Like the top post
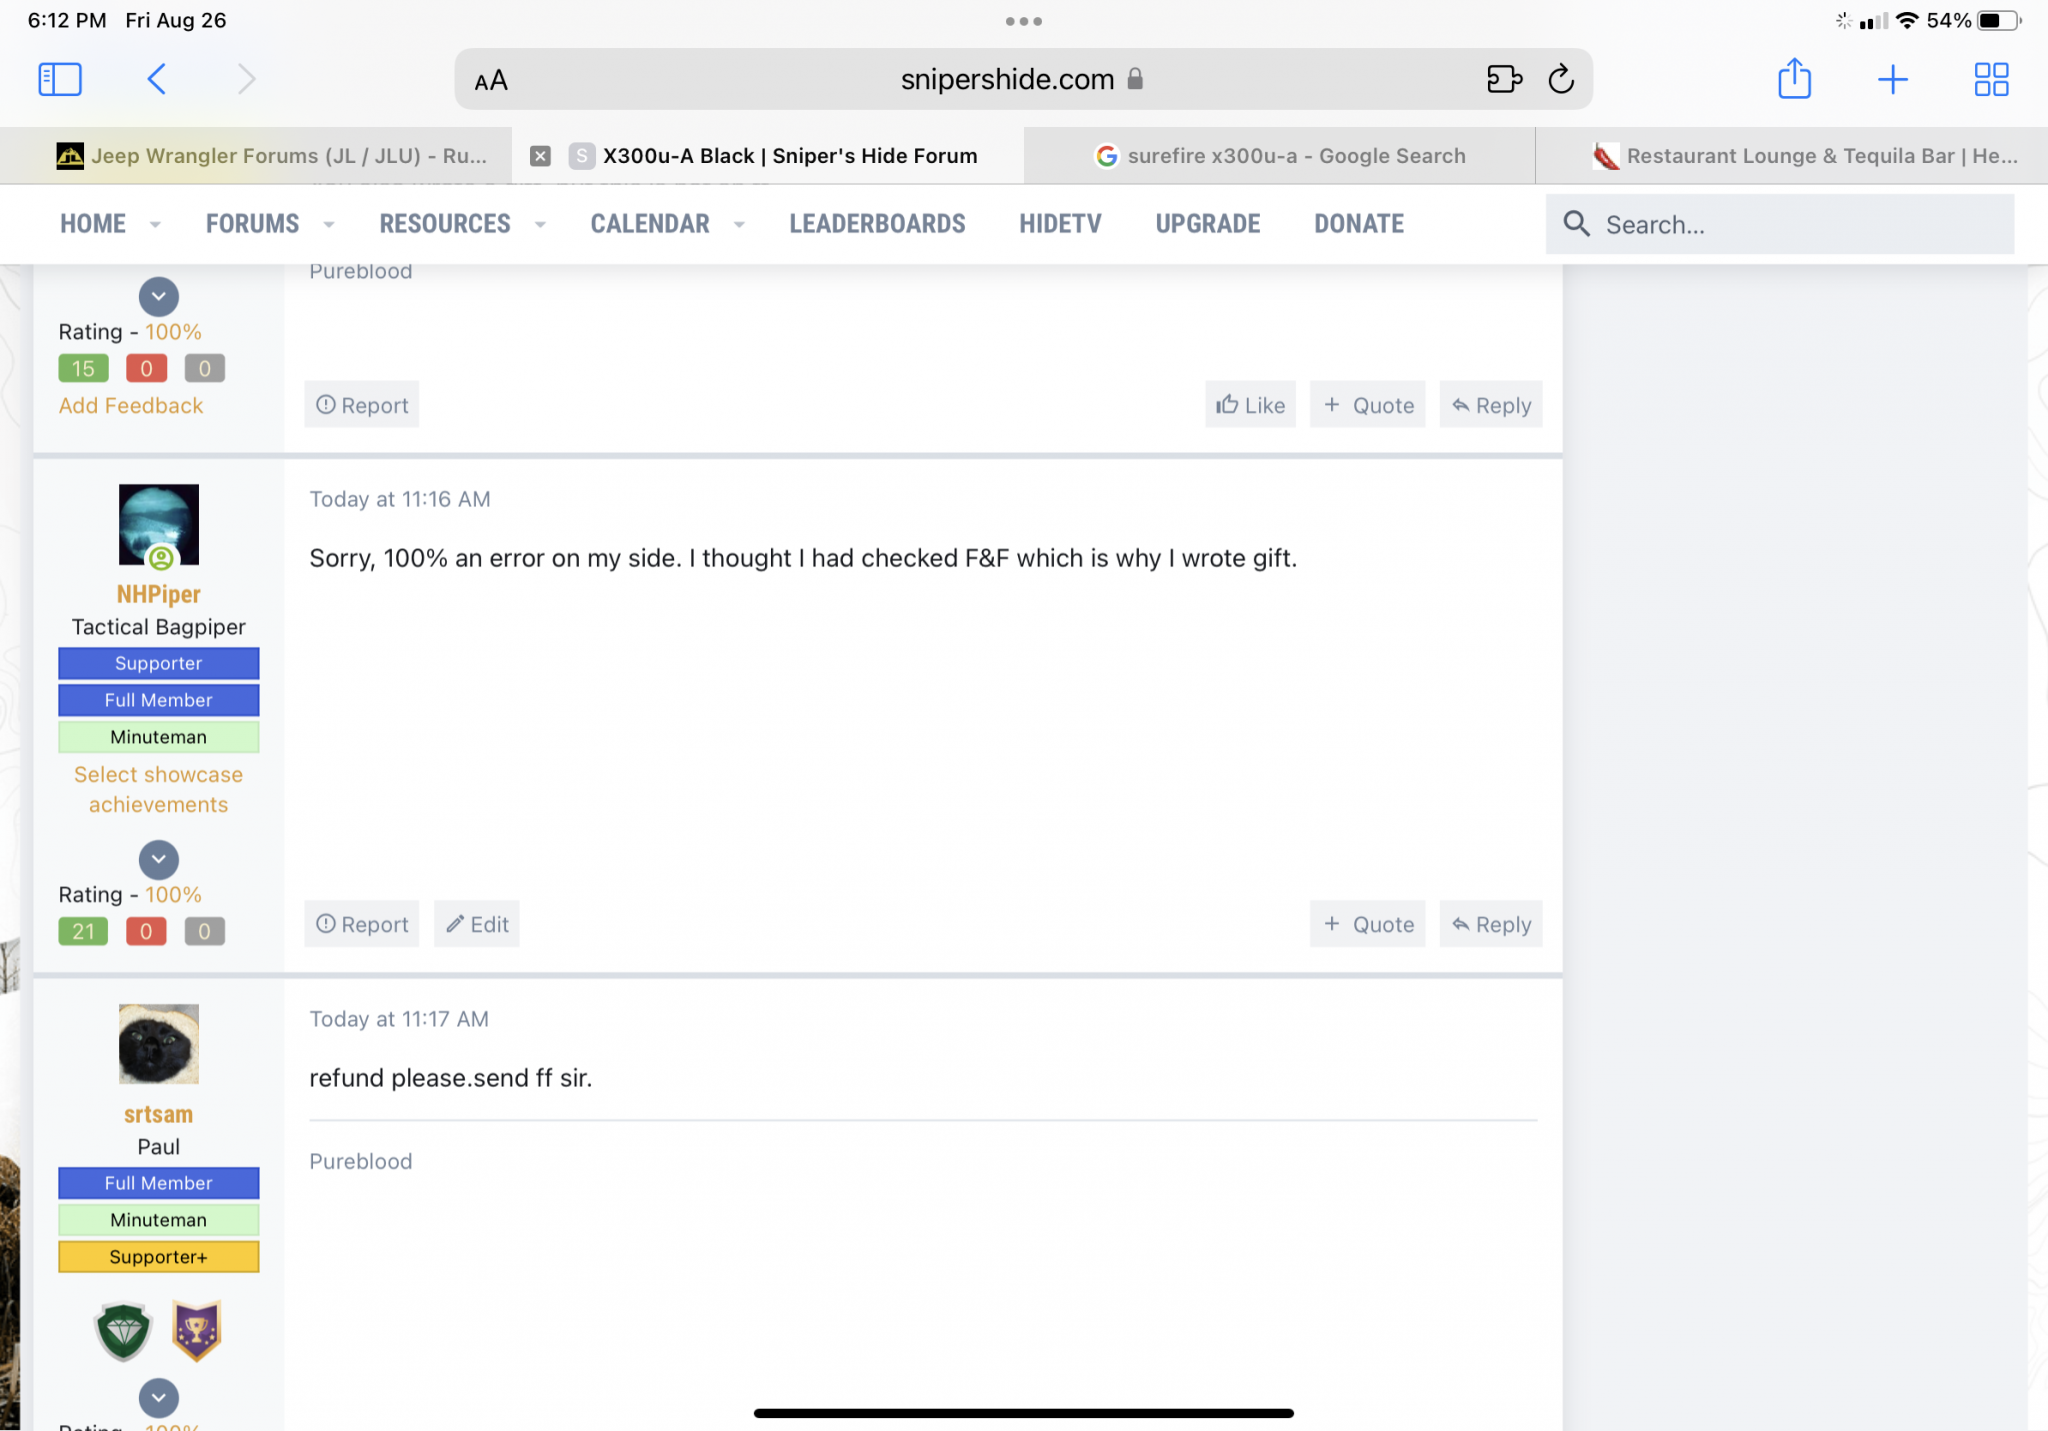This screenshot has height=1431, width=2048. point(1250,405)
